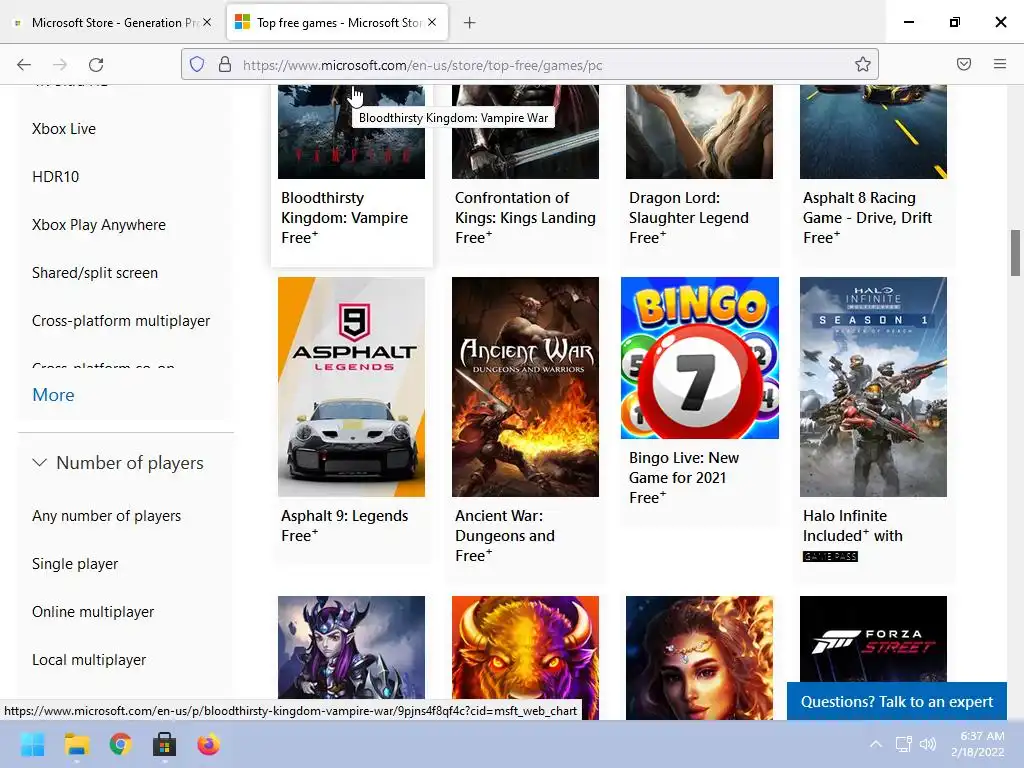Open the tracking protection shield icon
This screenshot has width=1024, height=768.
click(x=197, y=64)
